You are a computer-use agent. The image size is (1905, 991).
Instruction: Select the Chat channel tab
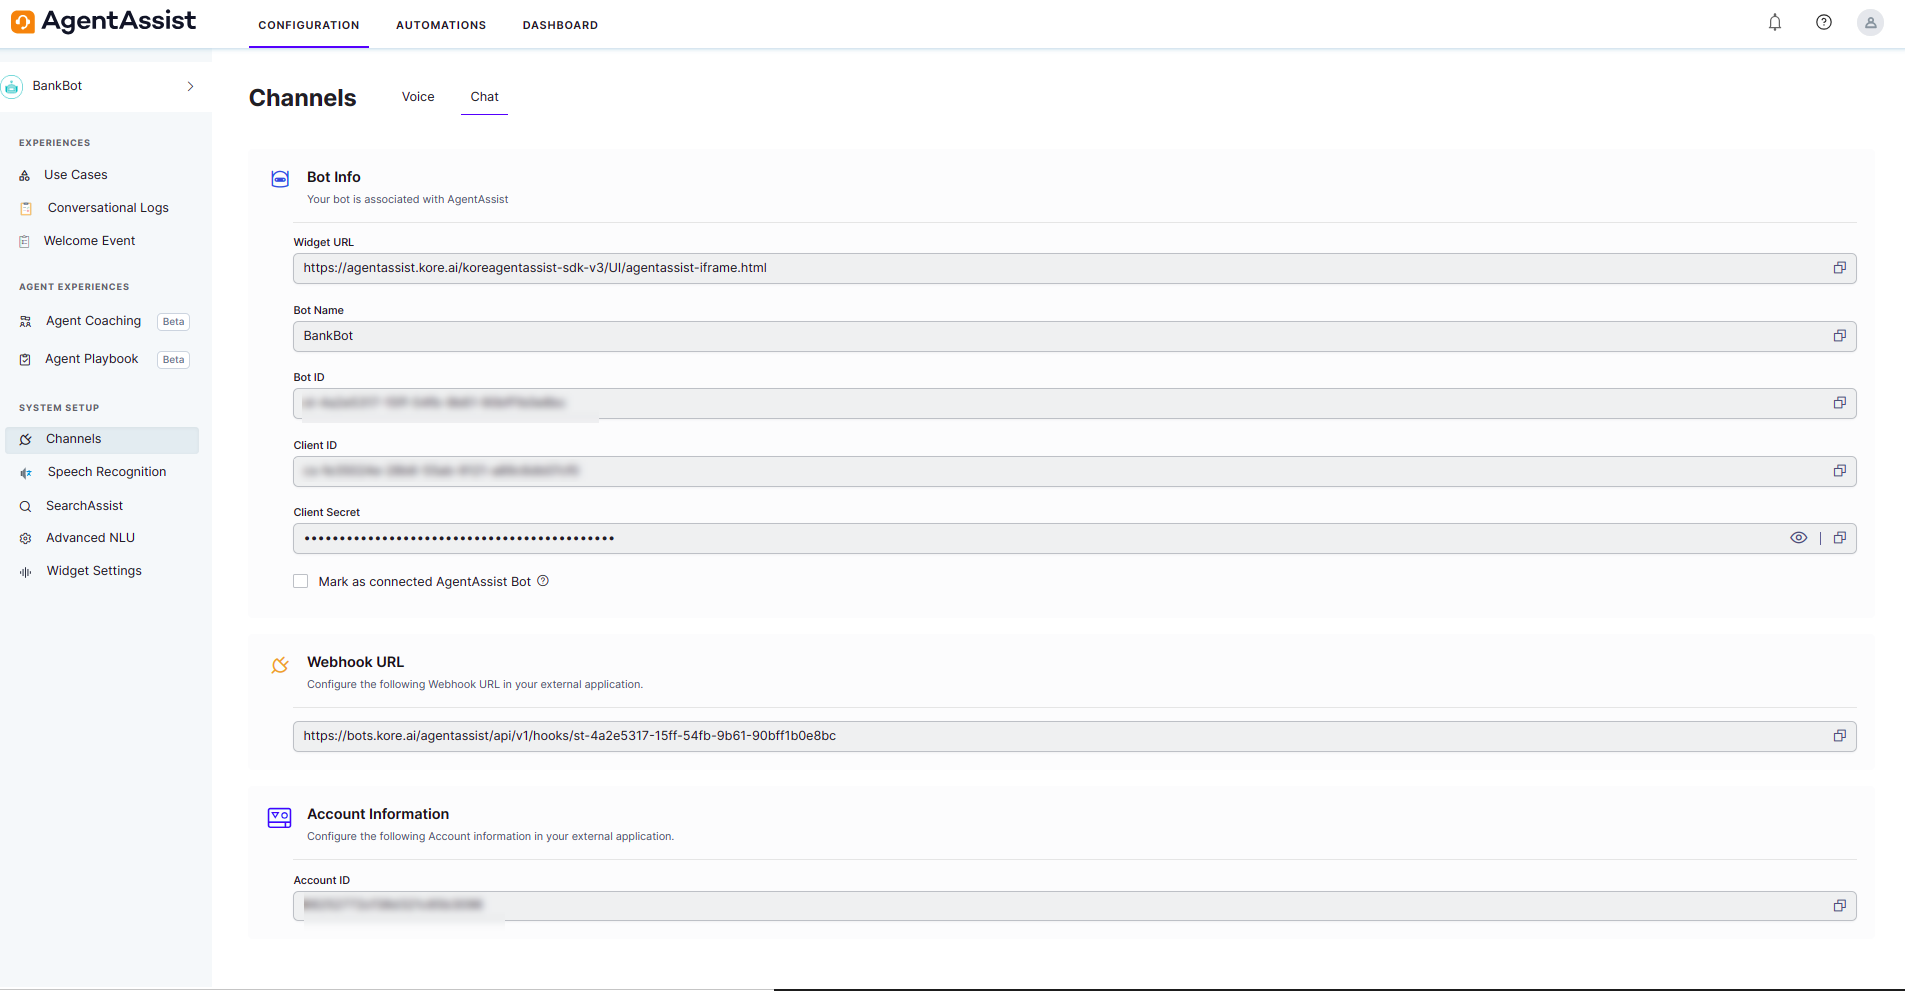pos(484,97)
